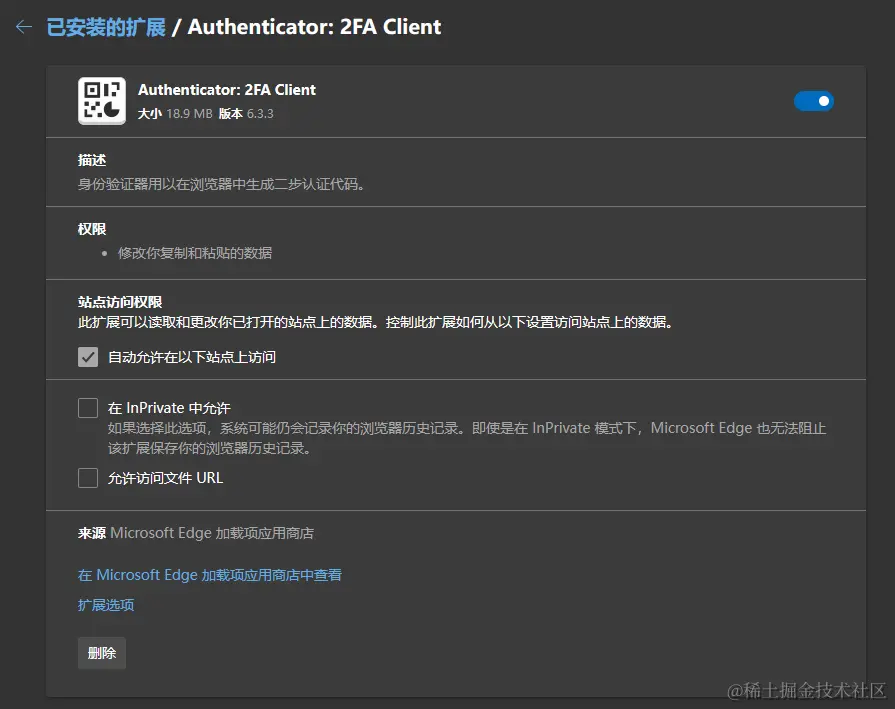Click the 删除 button

click(x=102, y=653)
